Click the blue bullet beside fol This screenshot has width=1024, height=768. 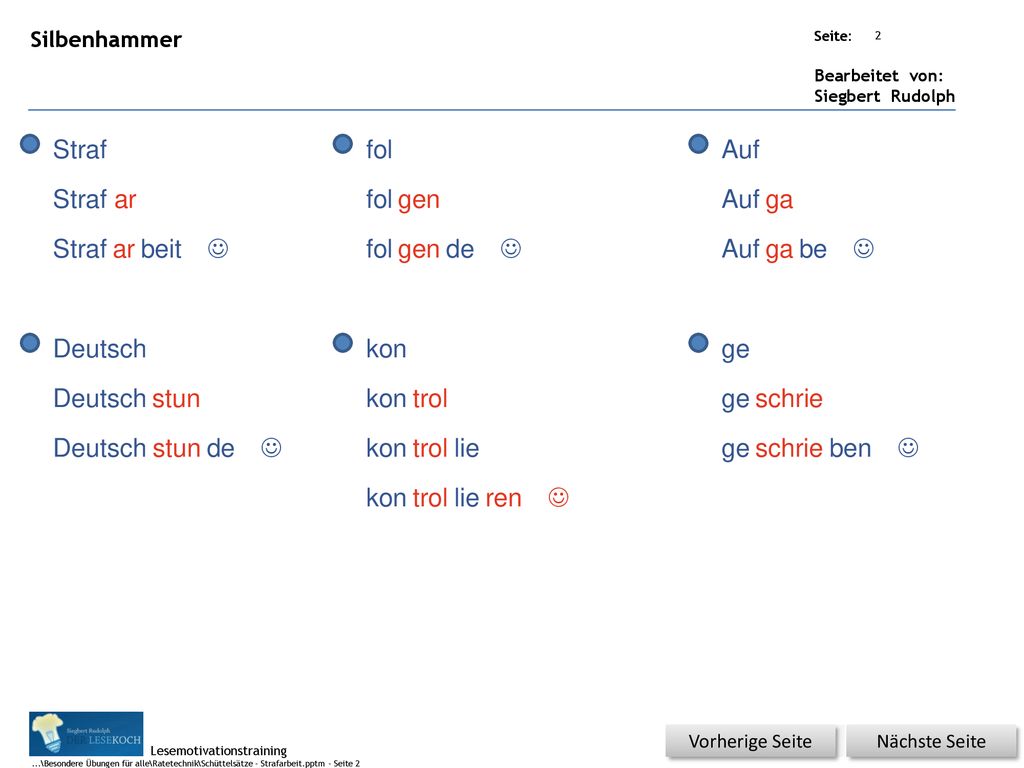(x=343, y=144)
